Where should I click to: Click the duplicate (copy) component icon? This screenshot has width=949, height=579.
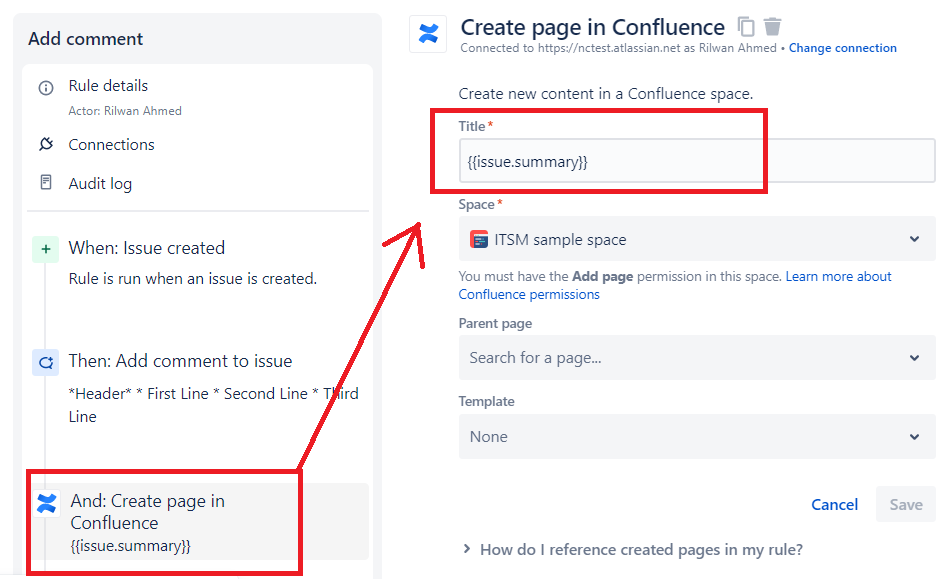[746, 27]
